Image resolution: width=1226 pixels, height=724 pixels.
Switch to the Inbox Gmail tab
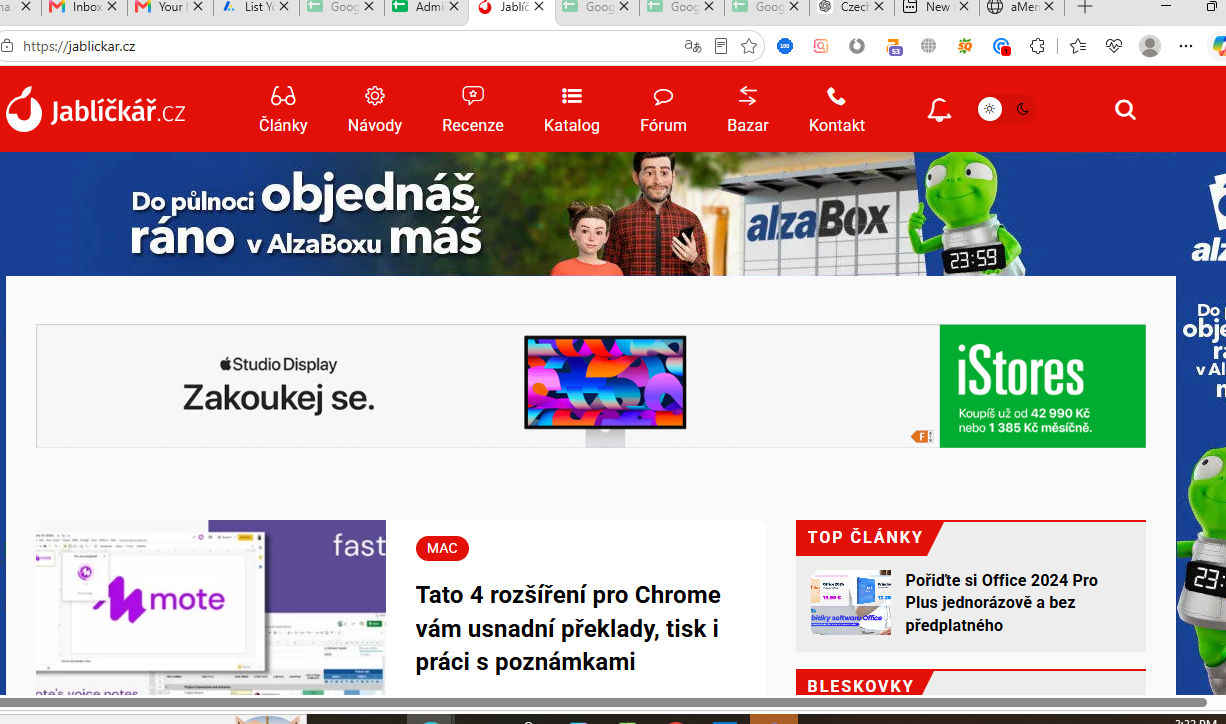[84, 8]
